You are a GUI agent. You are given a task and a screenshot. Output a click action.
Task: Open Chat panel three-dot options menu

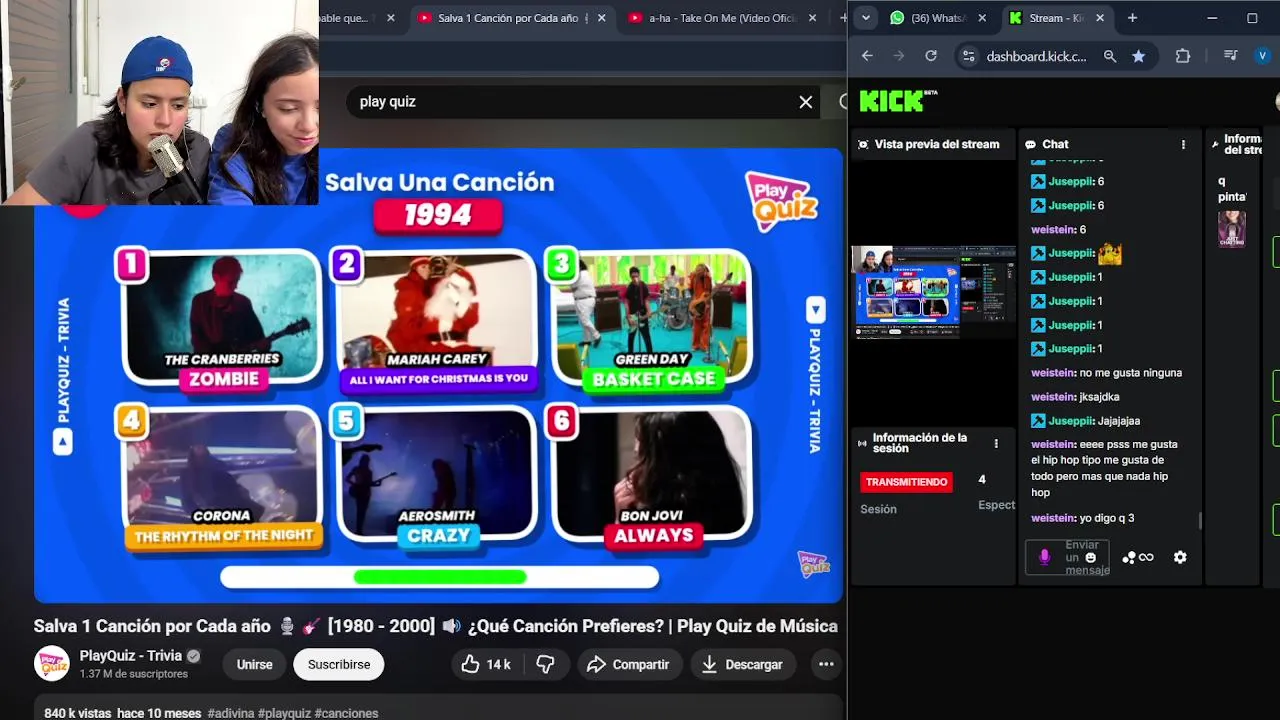[1183, 145]
